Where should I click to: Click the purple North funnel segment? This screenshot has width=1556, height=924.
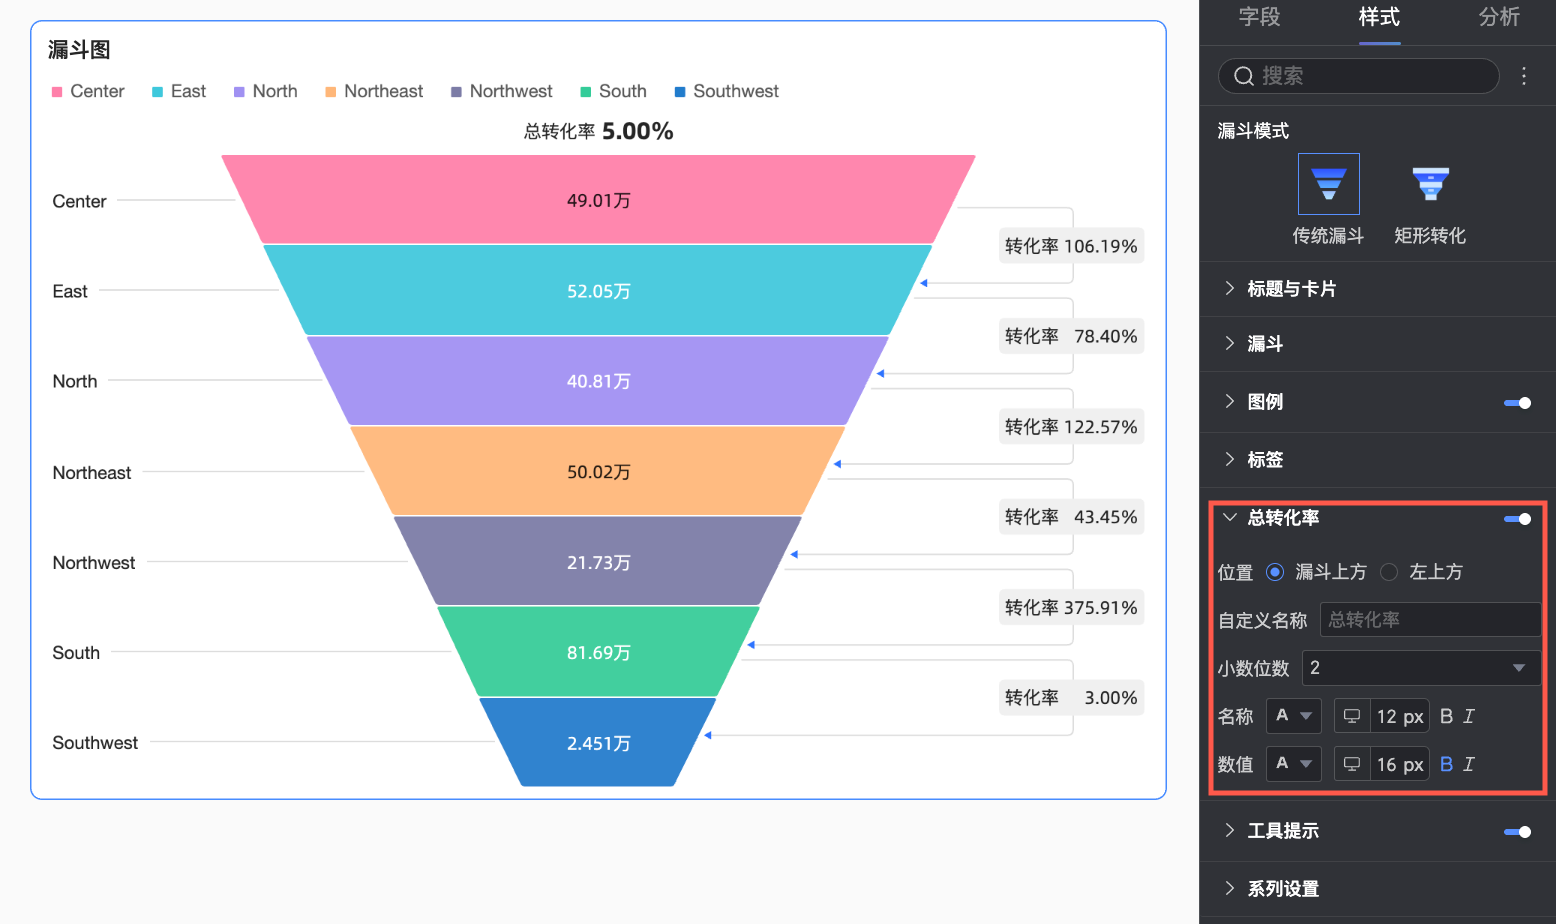598,381
